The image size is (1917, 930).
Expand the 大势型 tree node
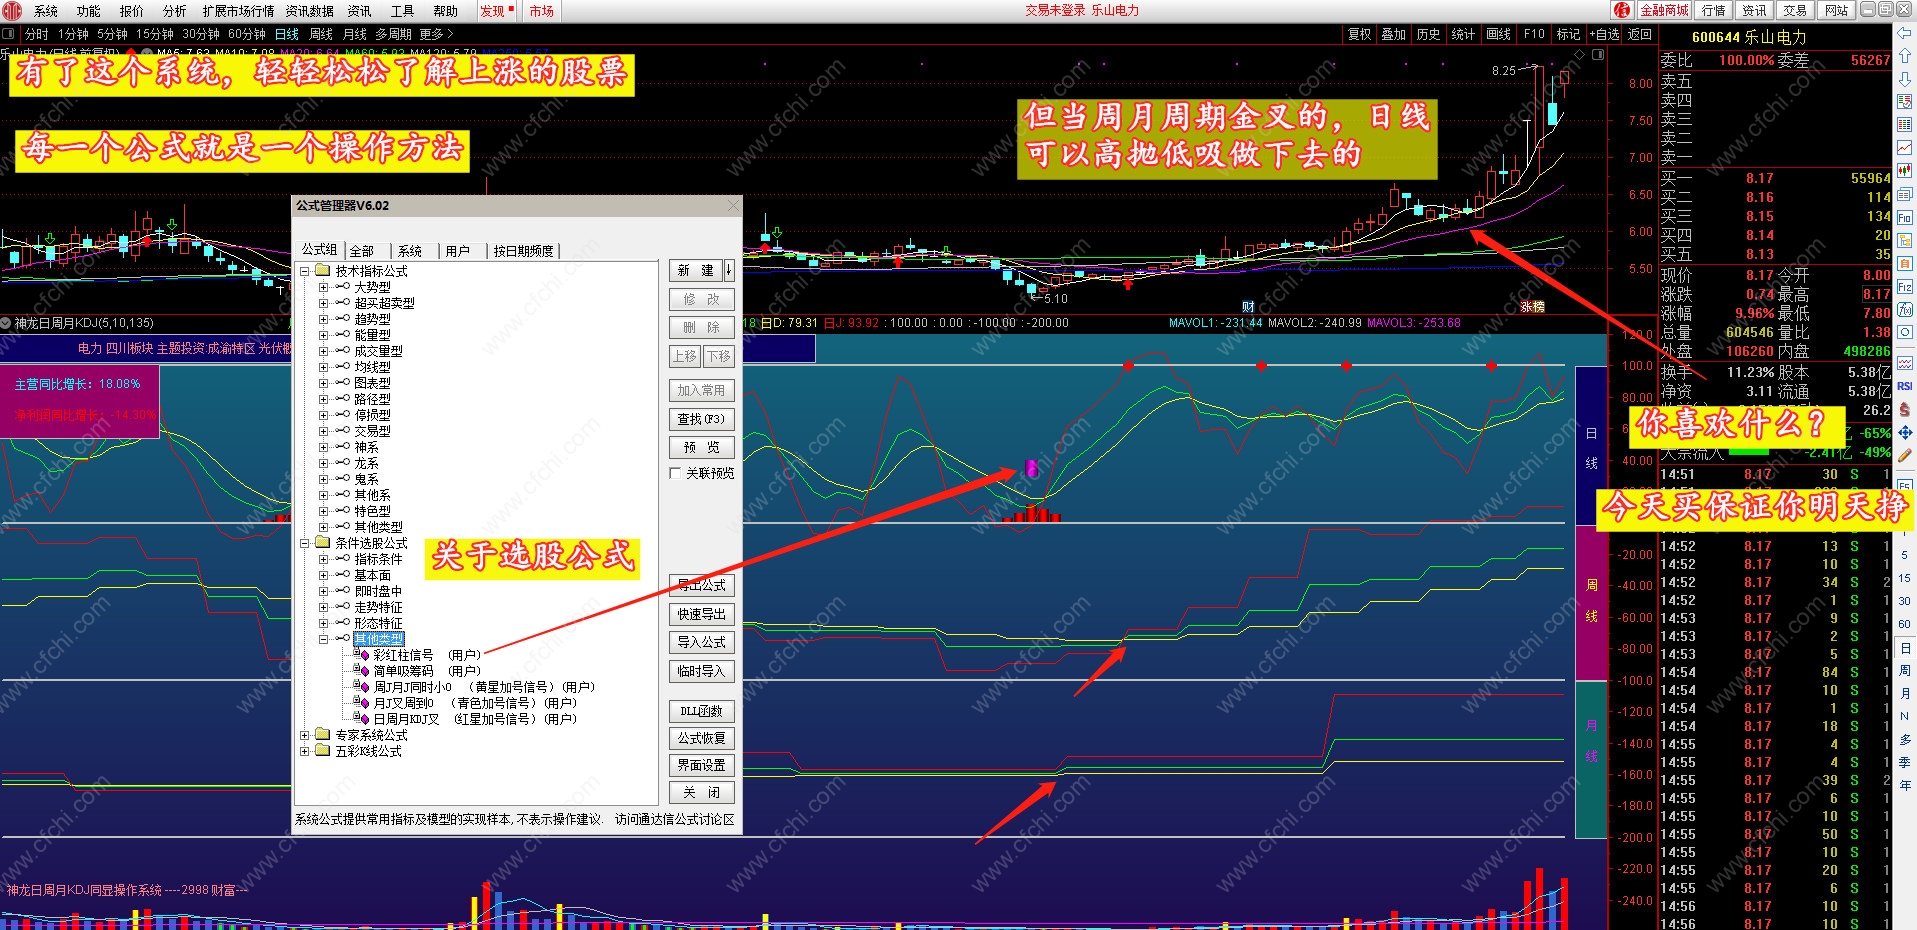pos(323,287)
